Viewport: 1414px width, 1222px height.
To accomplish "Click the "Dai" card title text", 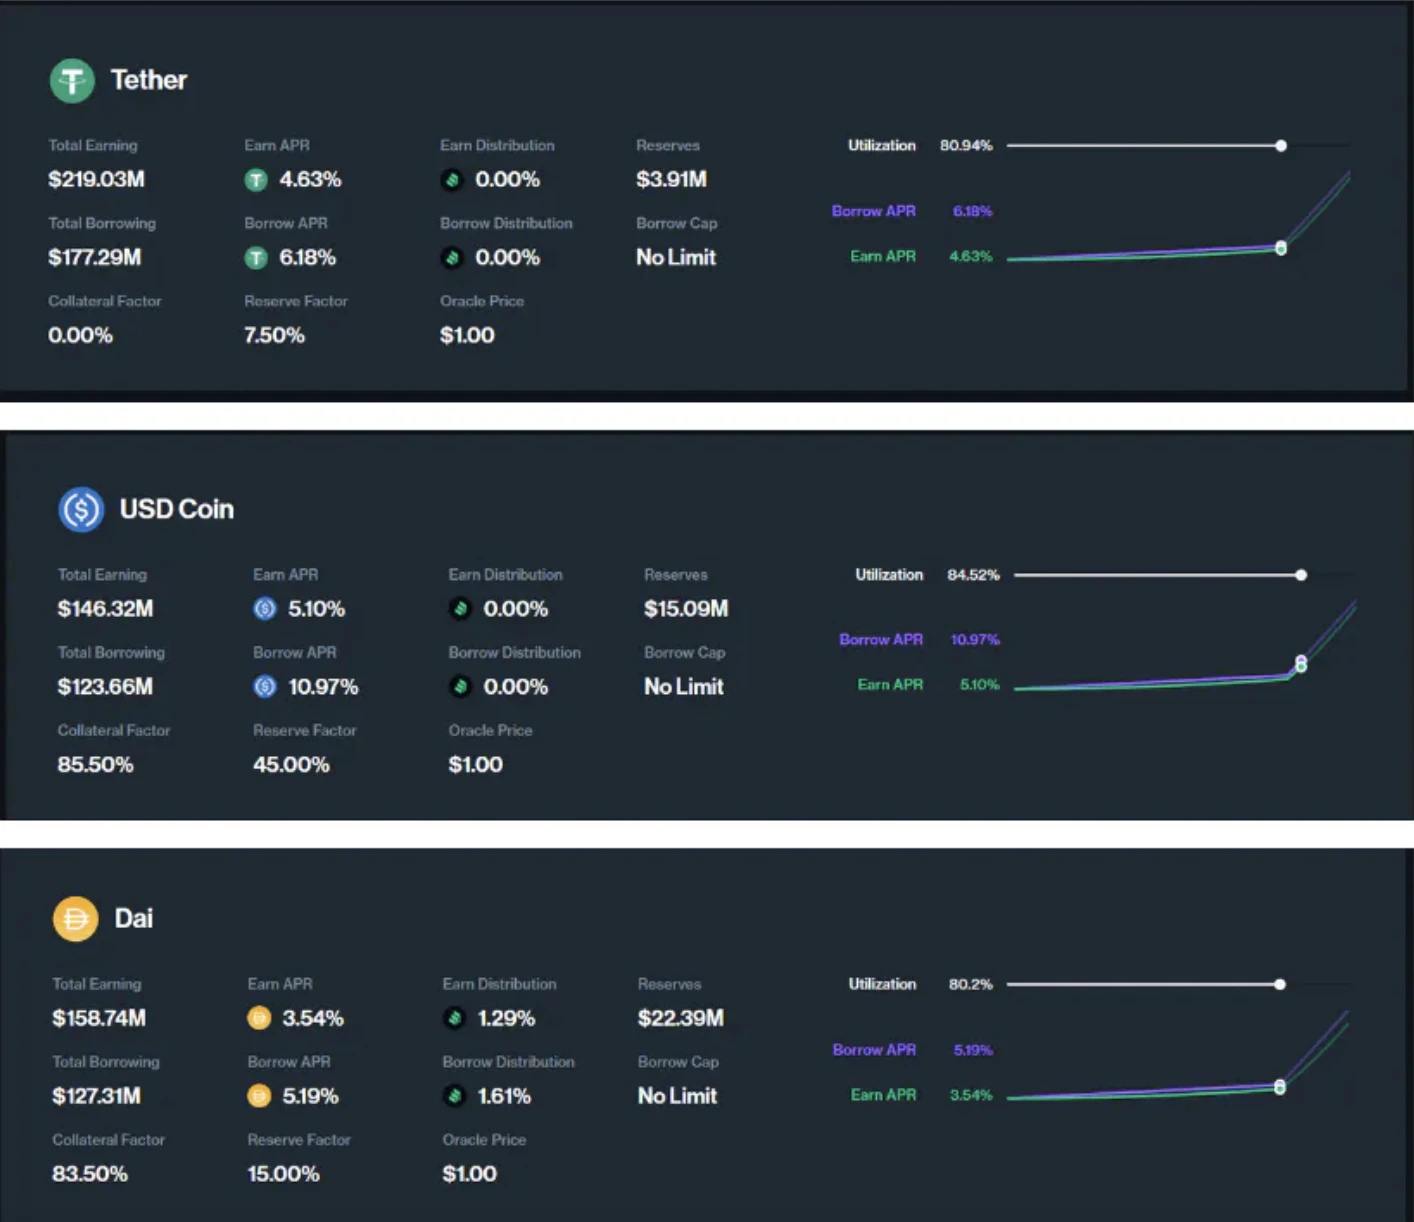I will click(x=134, y=918).
